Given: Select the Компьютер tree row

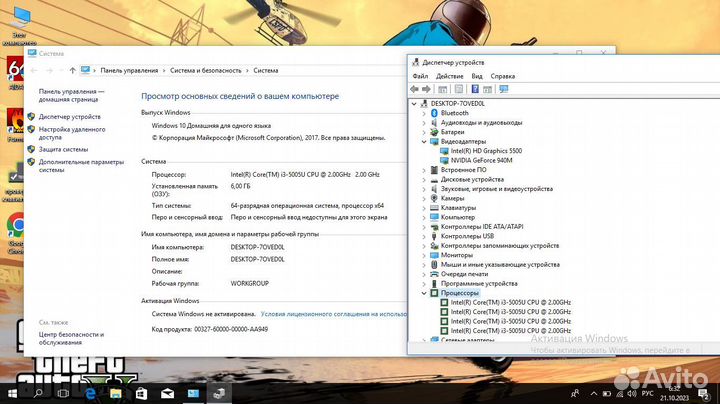Looking at the screenshot, I should pyautogui.click(x=457, y=217).
